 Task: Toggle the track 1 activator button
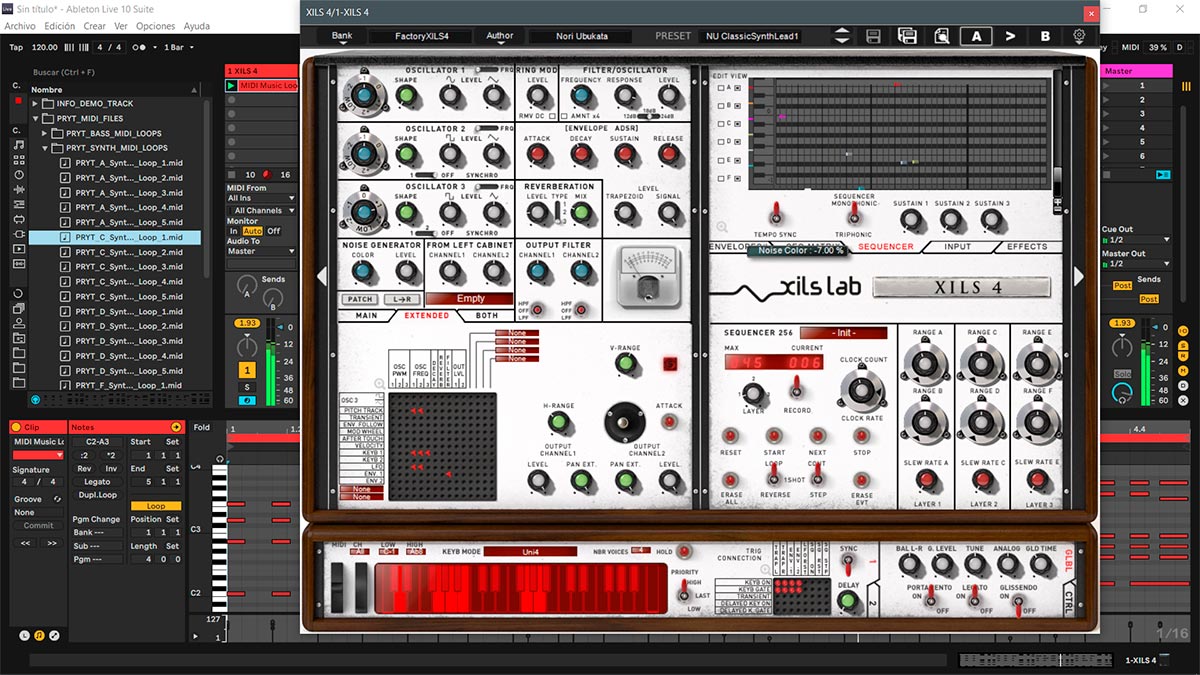(x=246, y=370)
